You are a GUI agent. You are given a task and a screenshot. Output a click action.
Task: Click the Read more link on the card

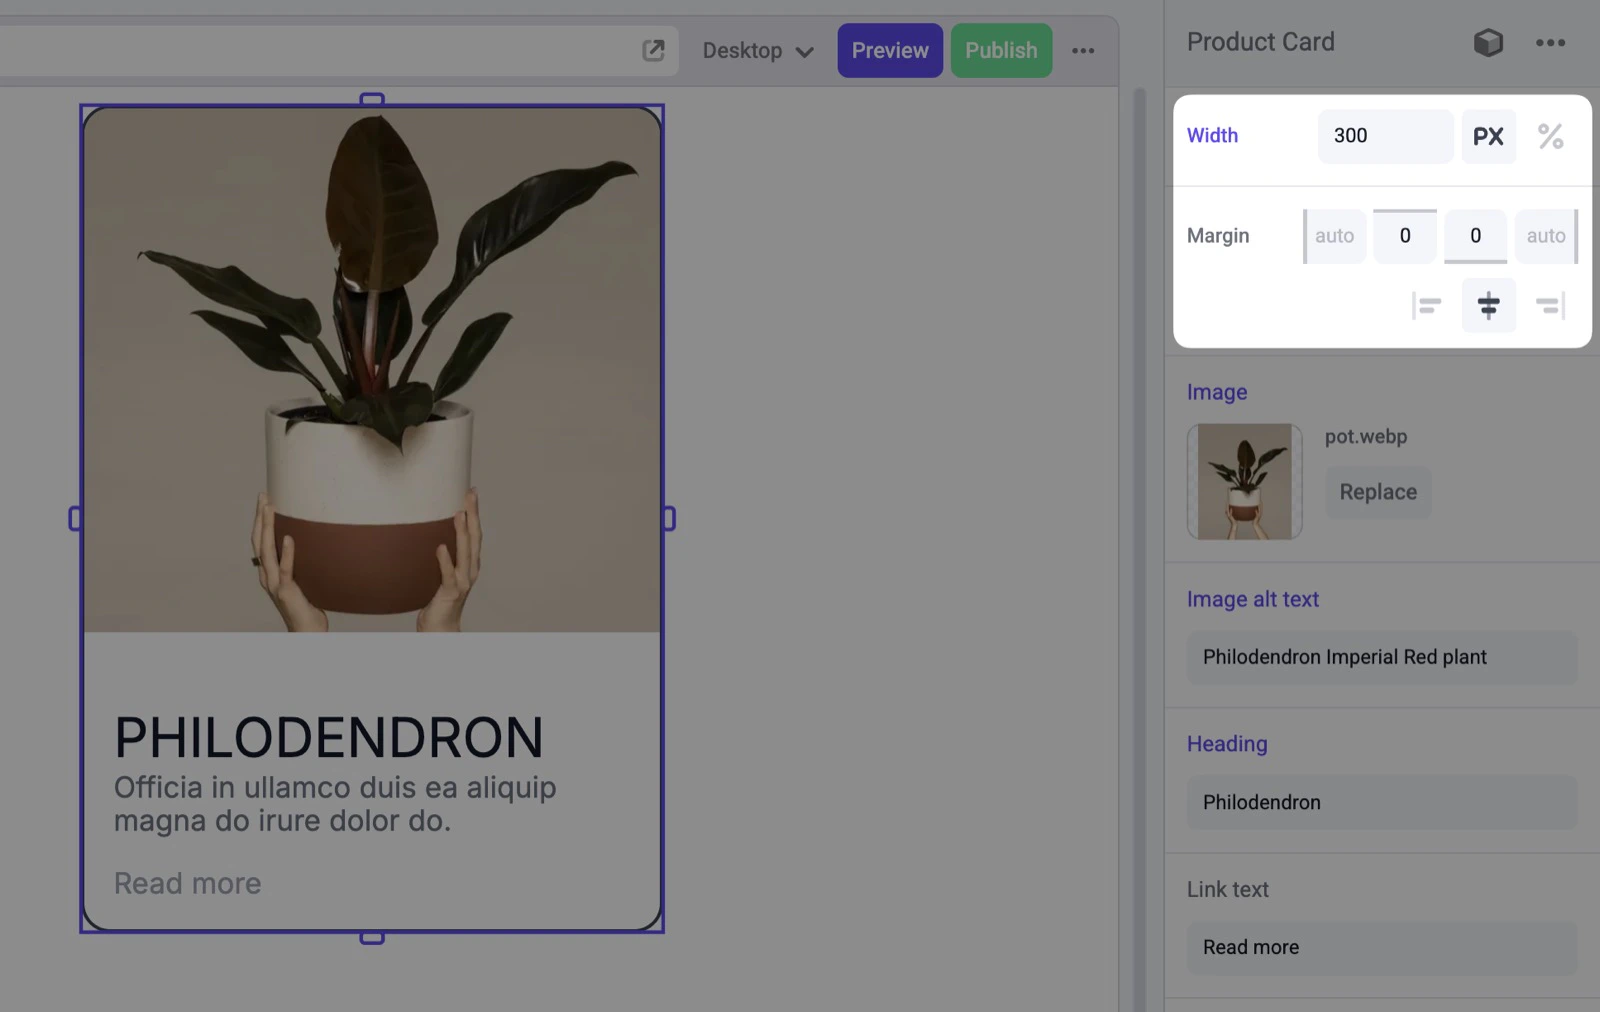pyautogui.click(x=187, y=883)
